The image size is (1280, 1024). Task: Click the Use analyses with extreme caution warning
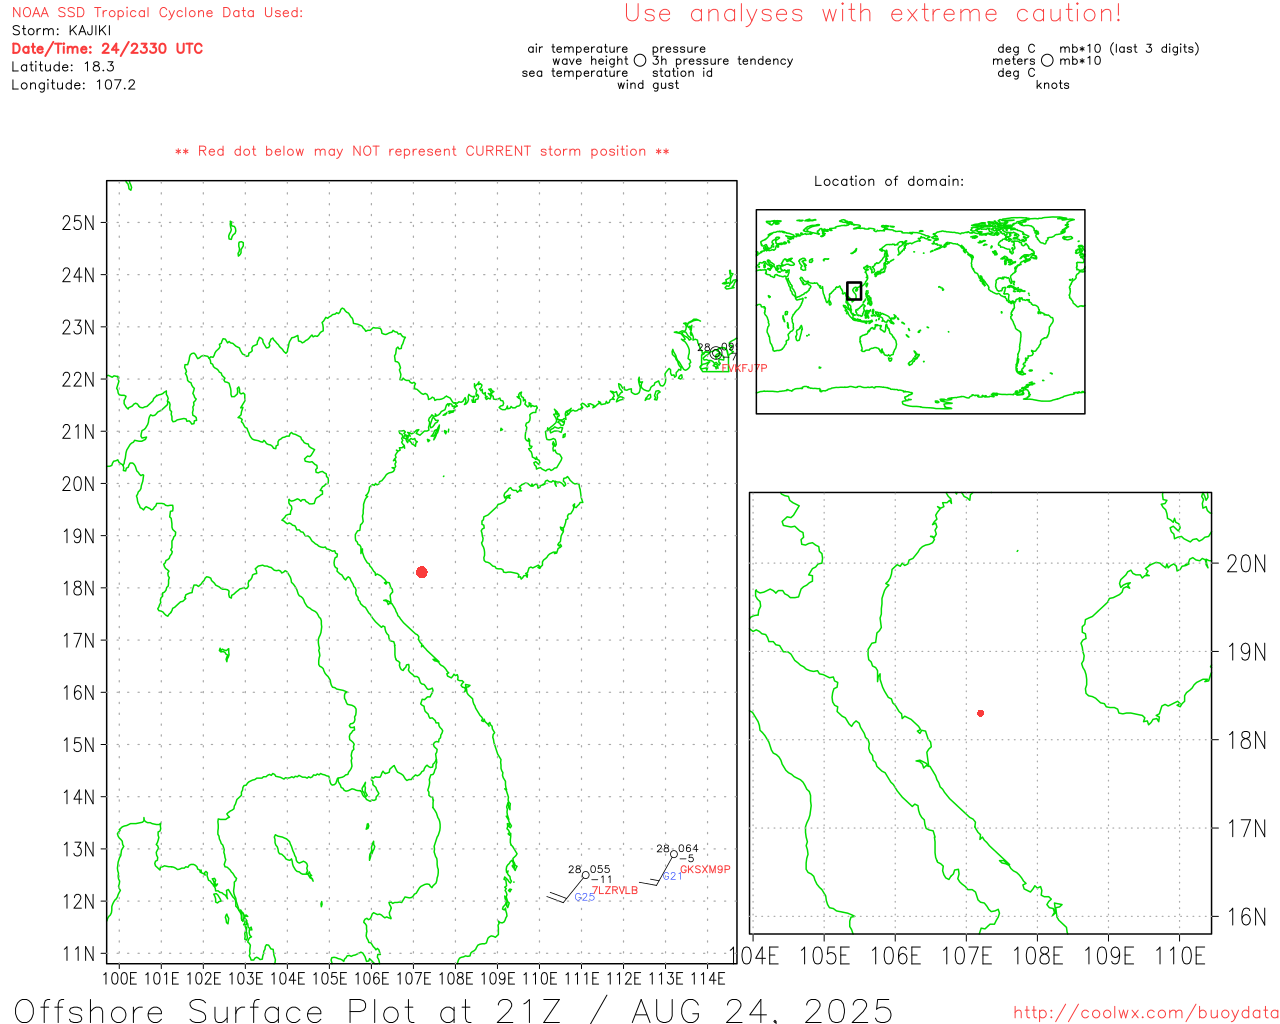click(873, 14)
